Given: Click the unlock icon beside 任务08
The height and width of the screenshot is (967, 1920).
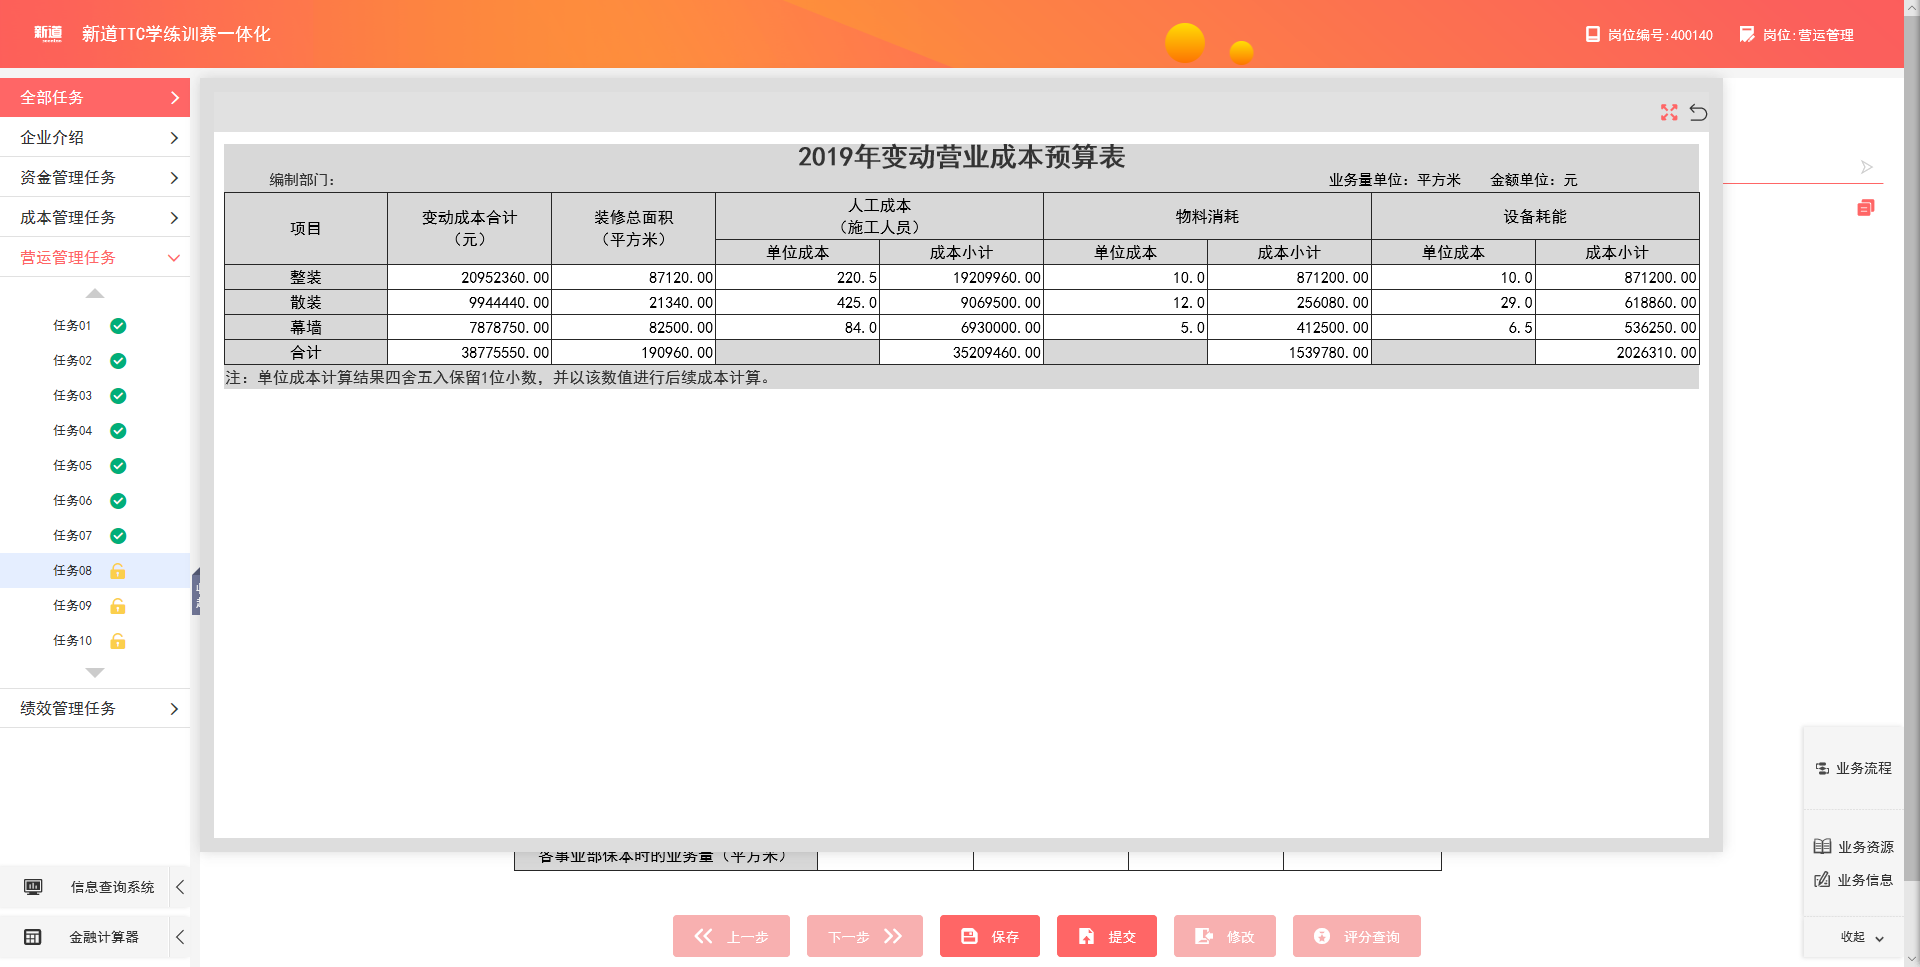Looking at the screenshot, I should (x=118, y=571).
